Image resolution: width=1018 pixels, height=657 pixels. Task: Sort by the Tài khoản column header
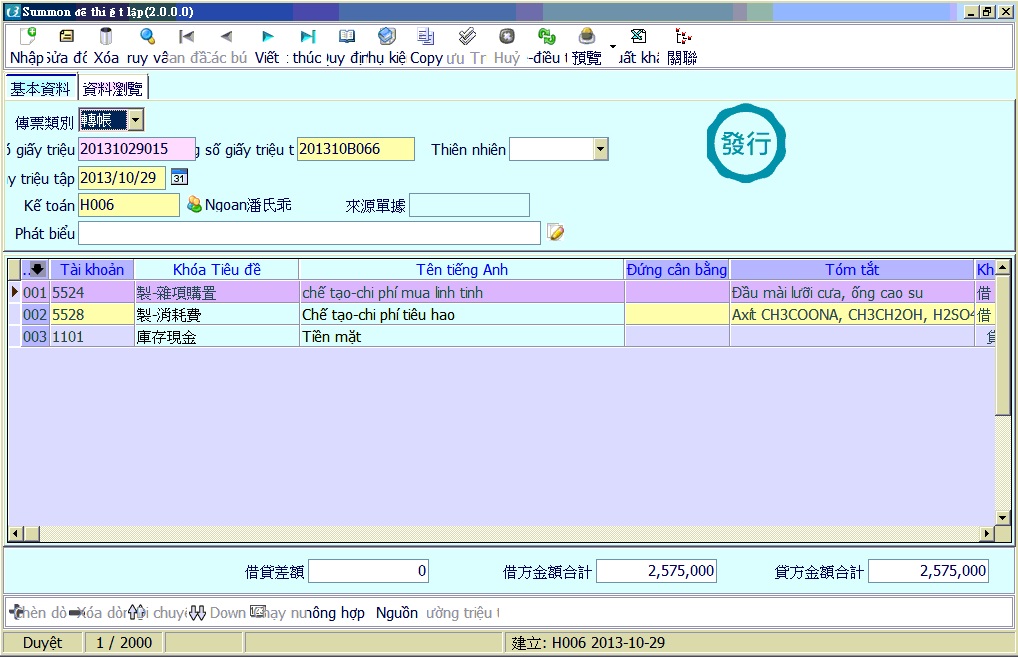tap(92, 269)
